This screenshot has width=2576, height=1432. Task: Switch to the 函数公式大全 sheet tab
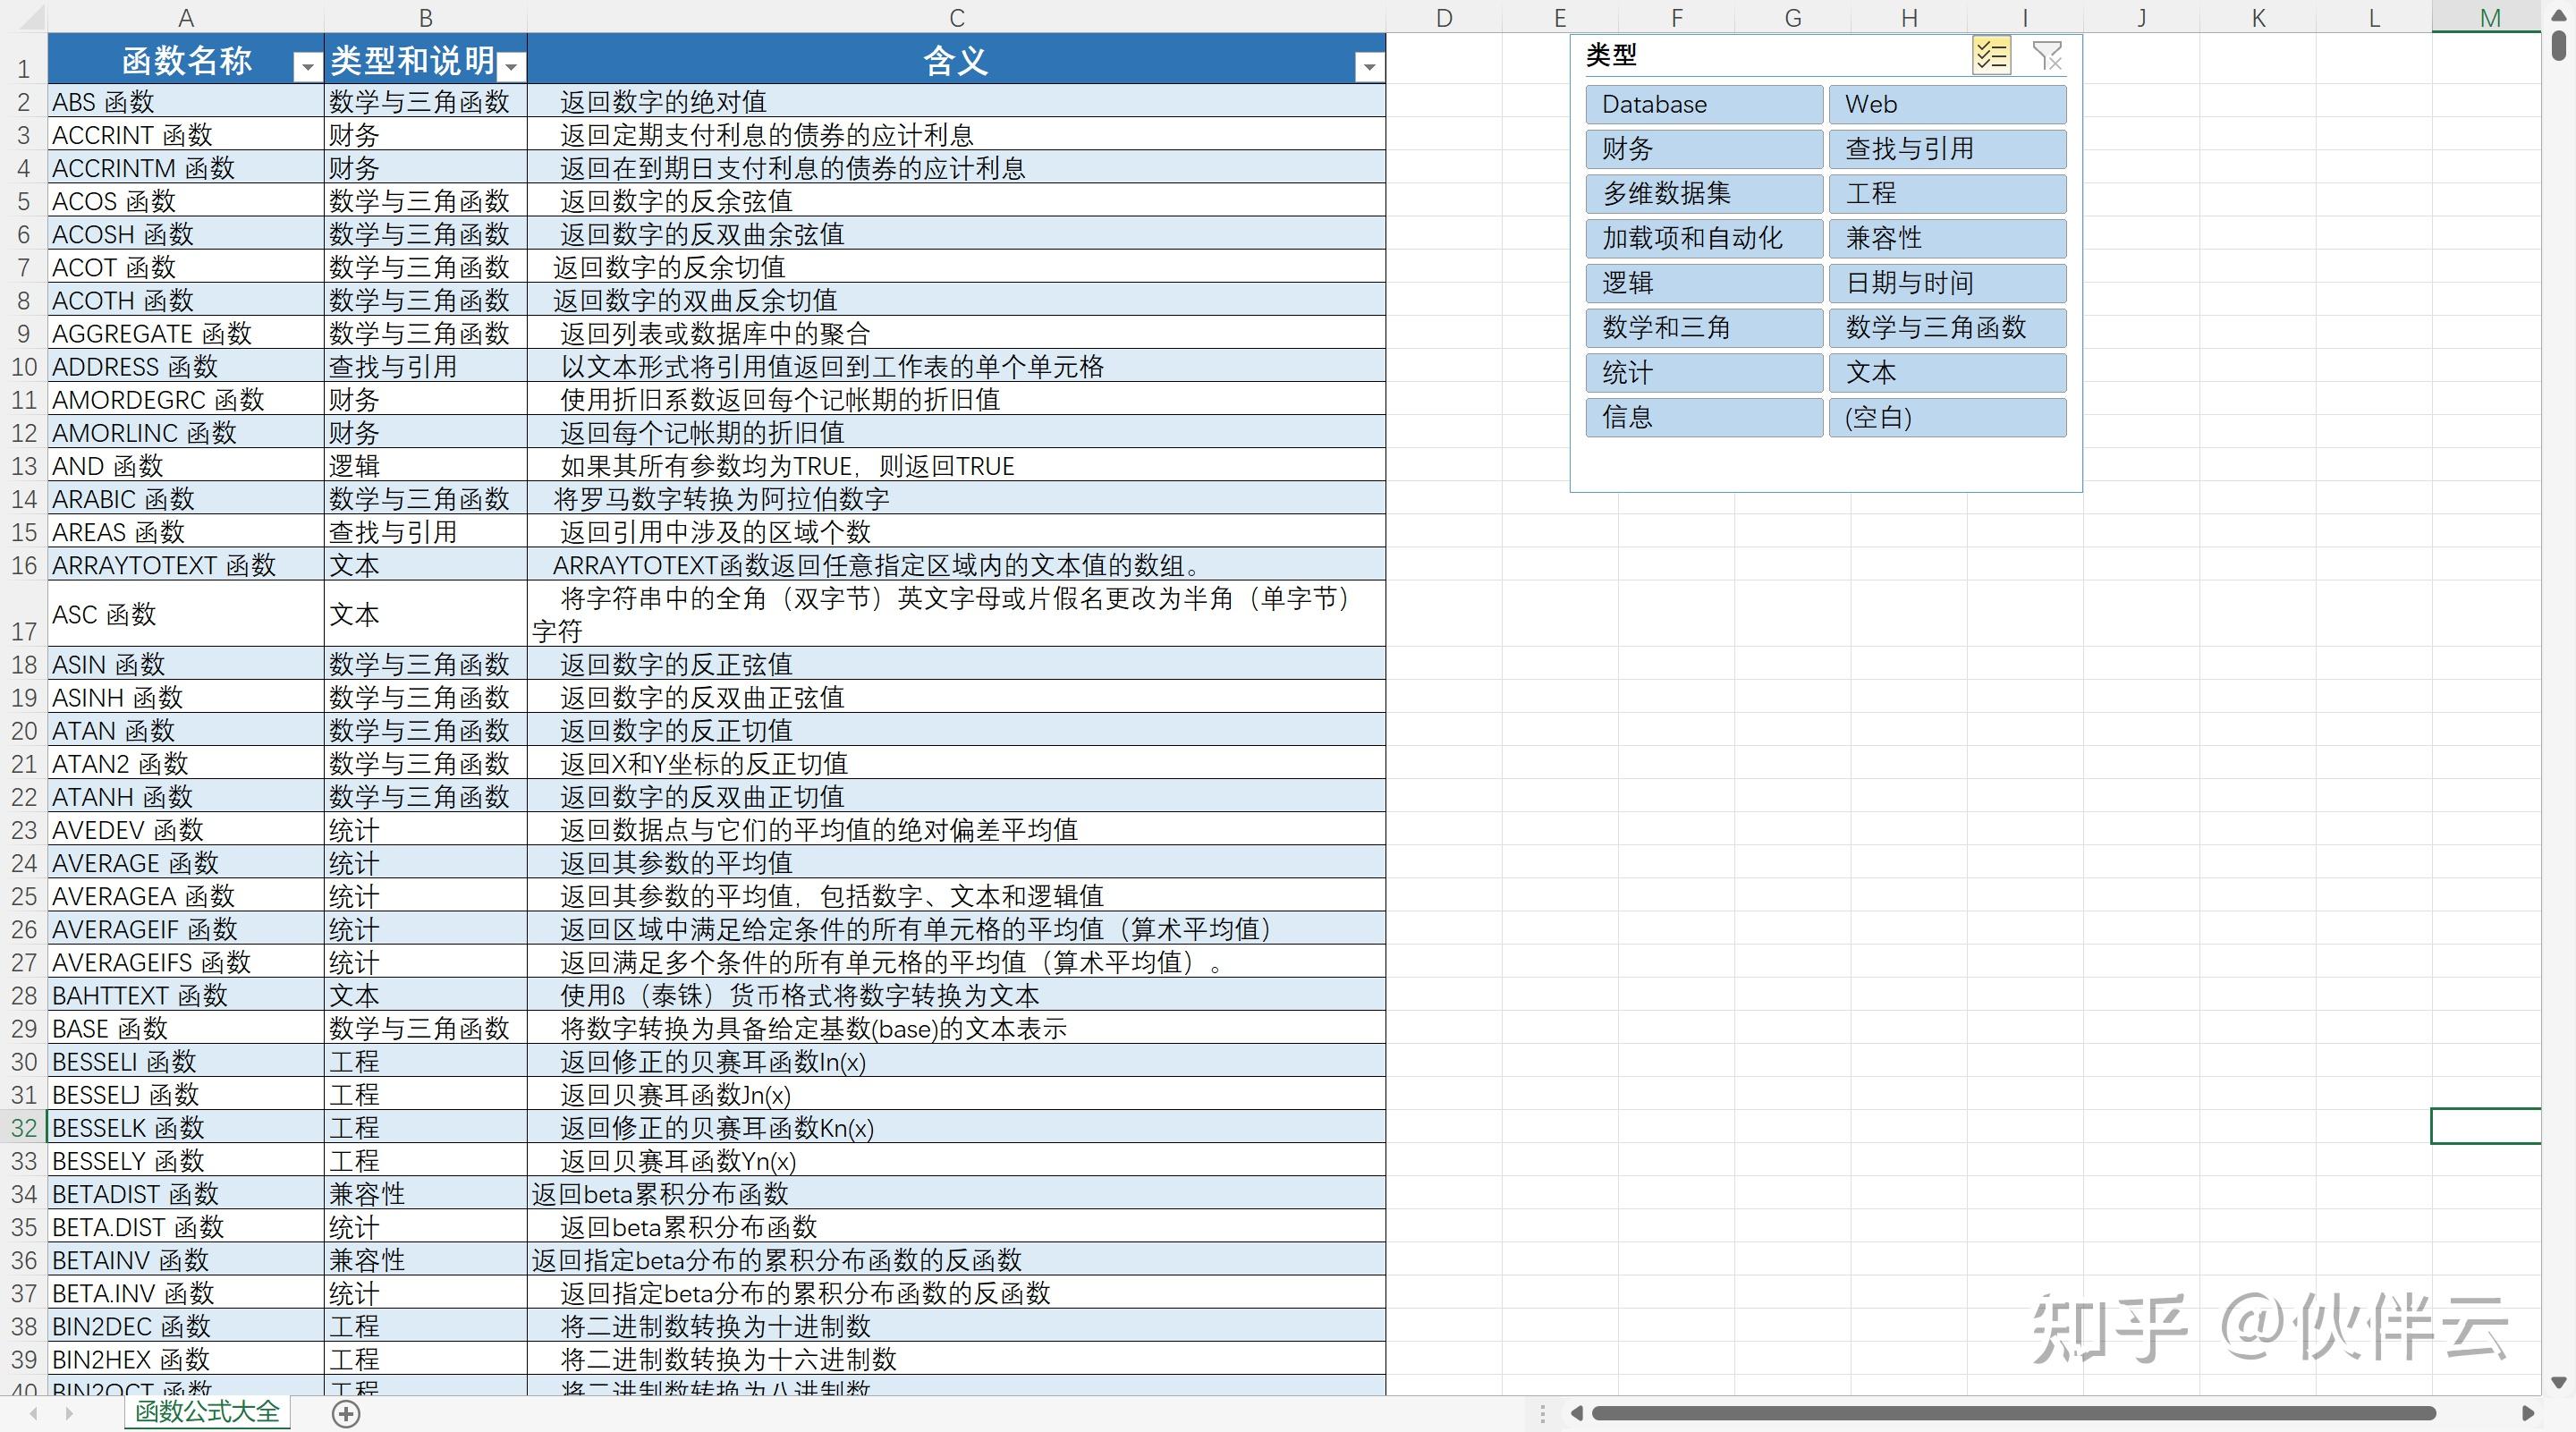pos(207,1411)
